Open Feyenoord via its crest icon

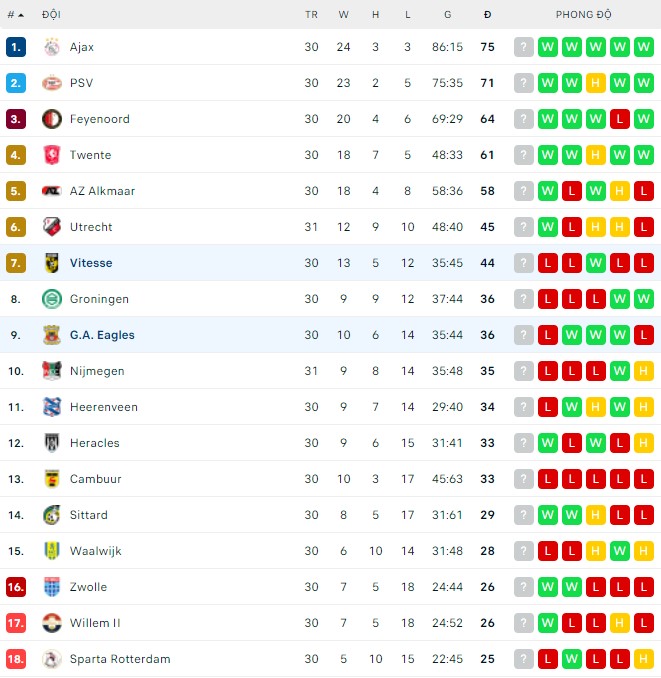point(52,119)
